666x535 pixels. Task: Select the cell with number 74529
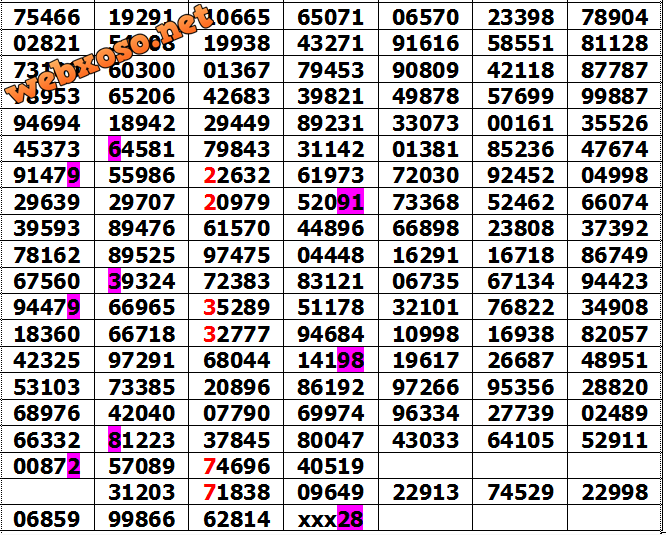click(520, 493)
